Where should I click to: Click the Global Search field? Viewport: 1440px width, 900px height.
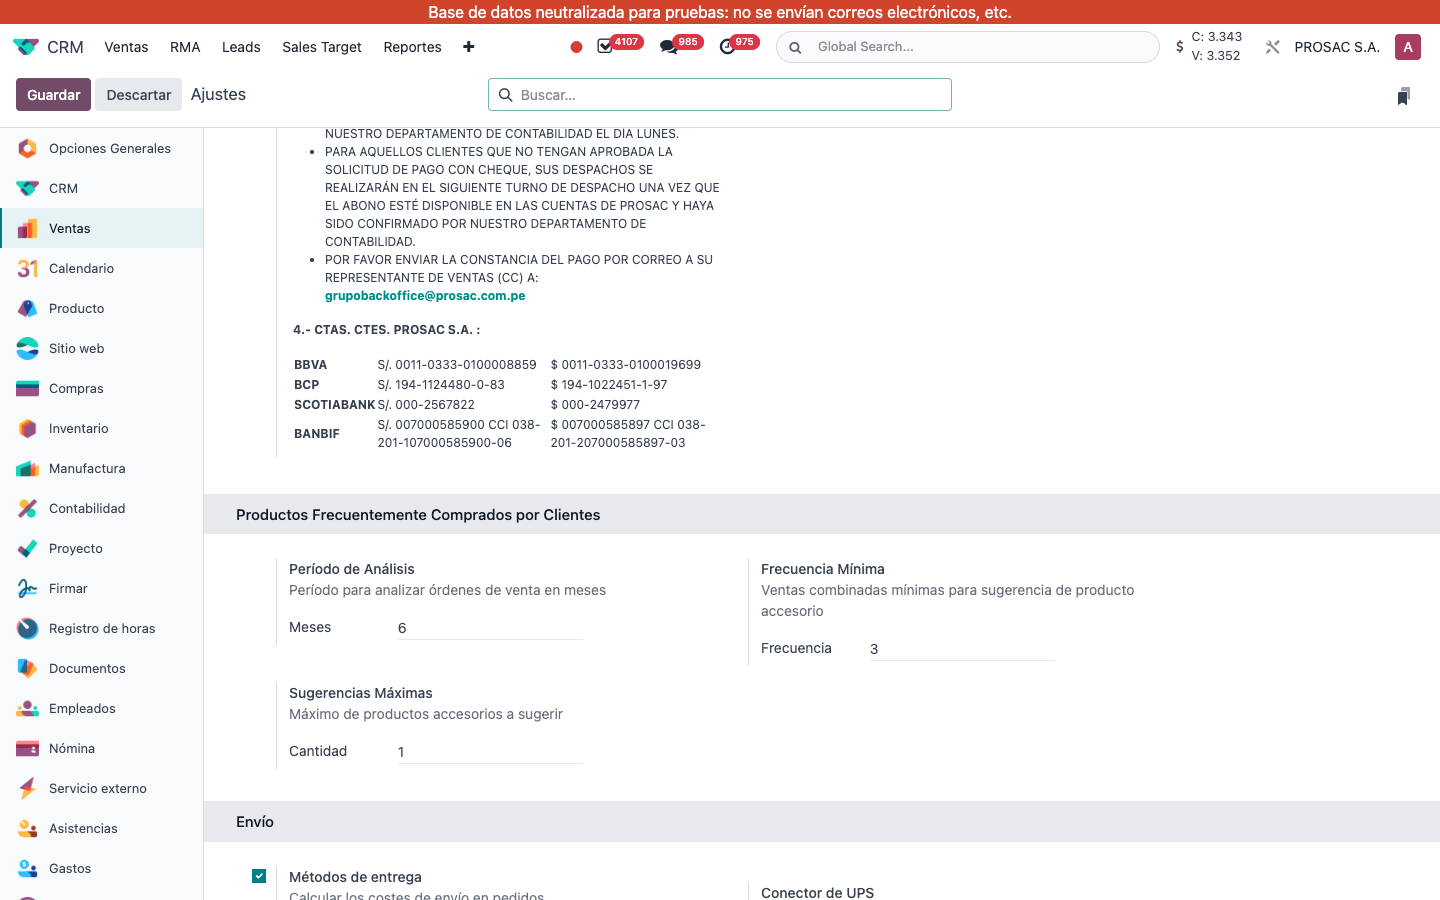point(968,47)
